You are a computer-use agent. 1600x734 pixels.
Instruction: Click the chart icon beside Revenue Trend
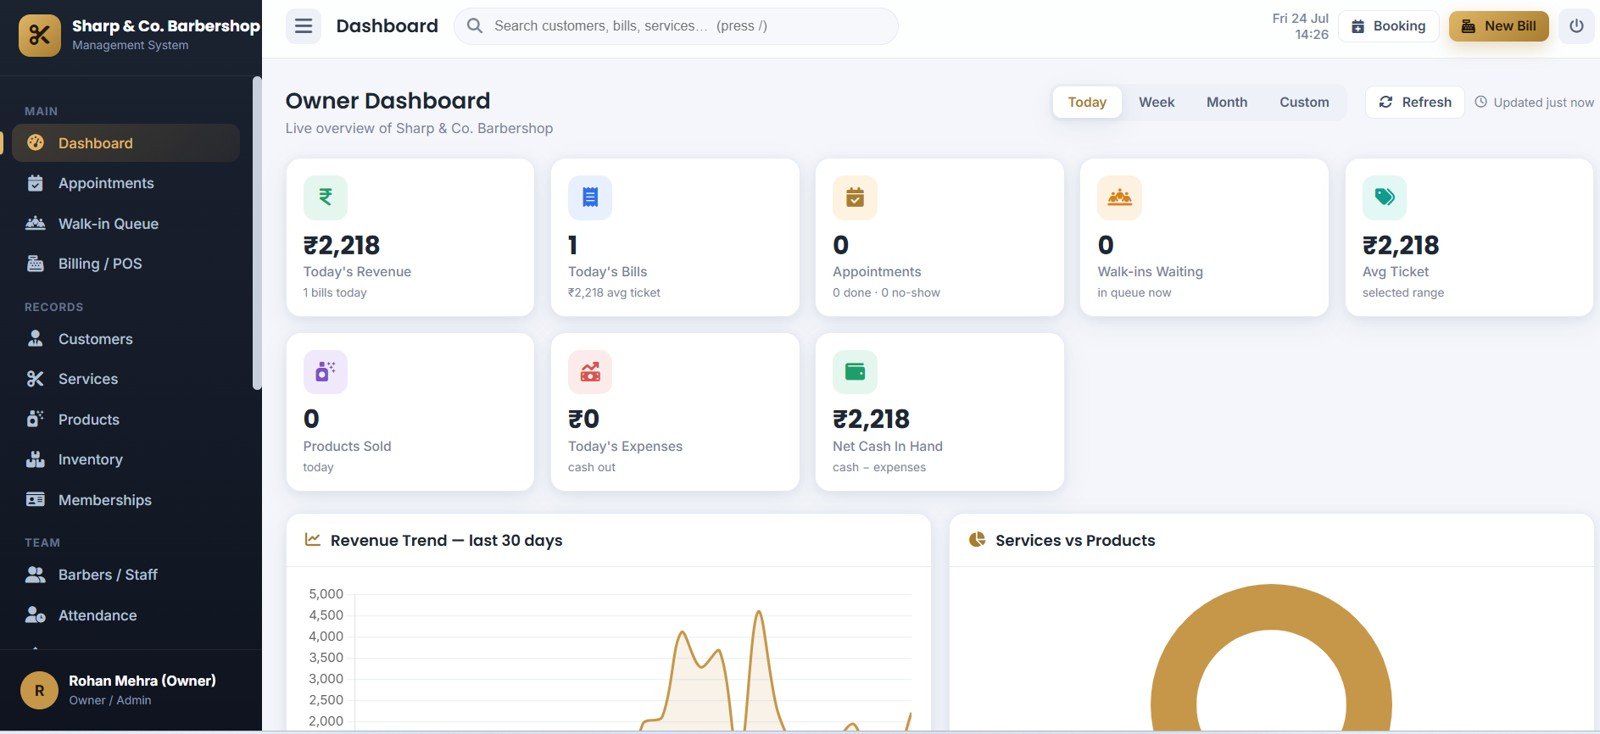(313, 540)
